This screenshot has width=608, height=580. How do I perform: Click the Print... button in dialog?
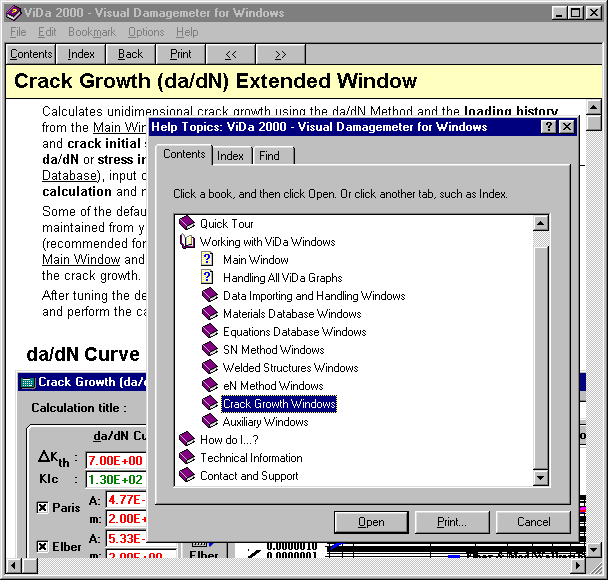click(452, 522)
